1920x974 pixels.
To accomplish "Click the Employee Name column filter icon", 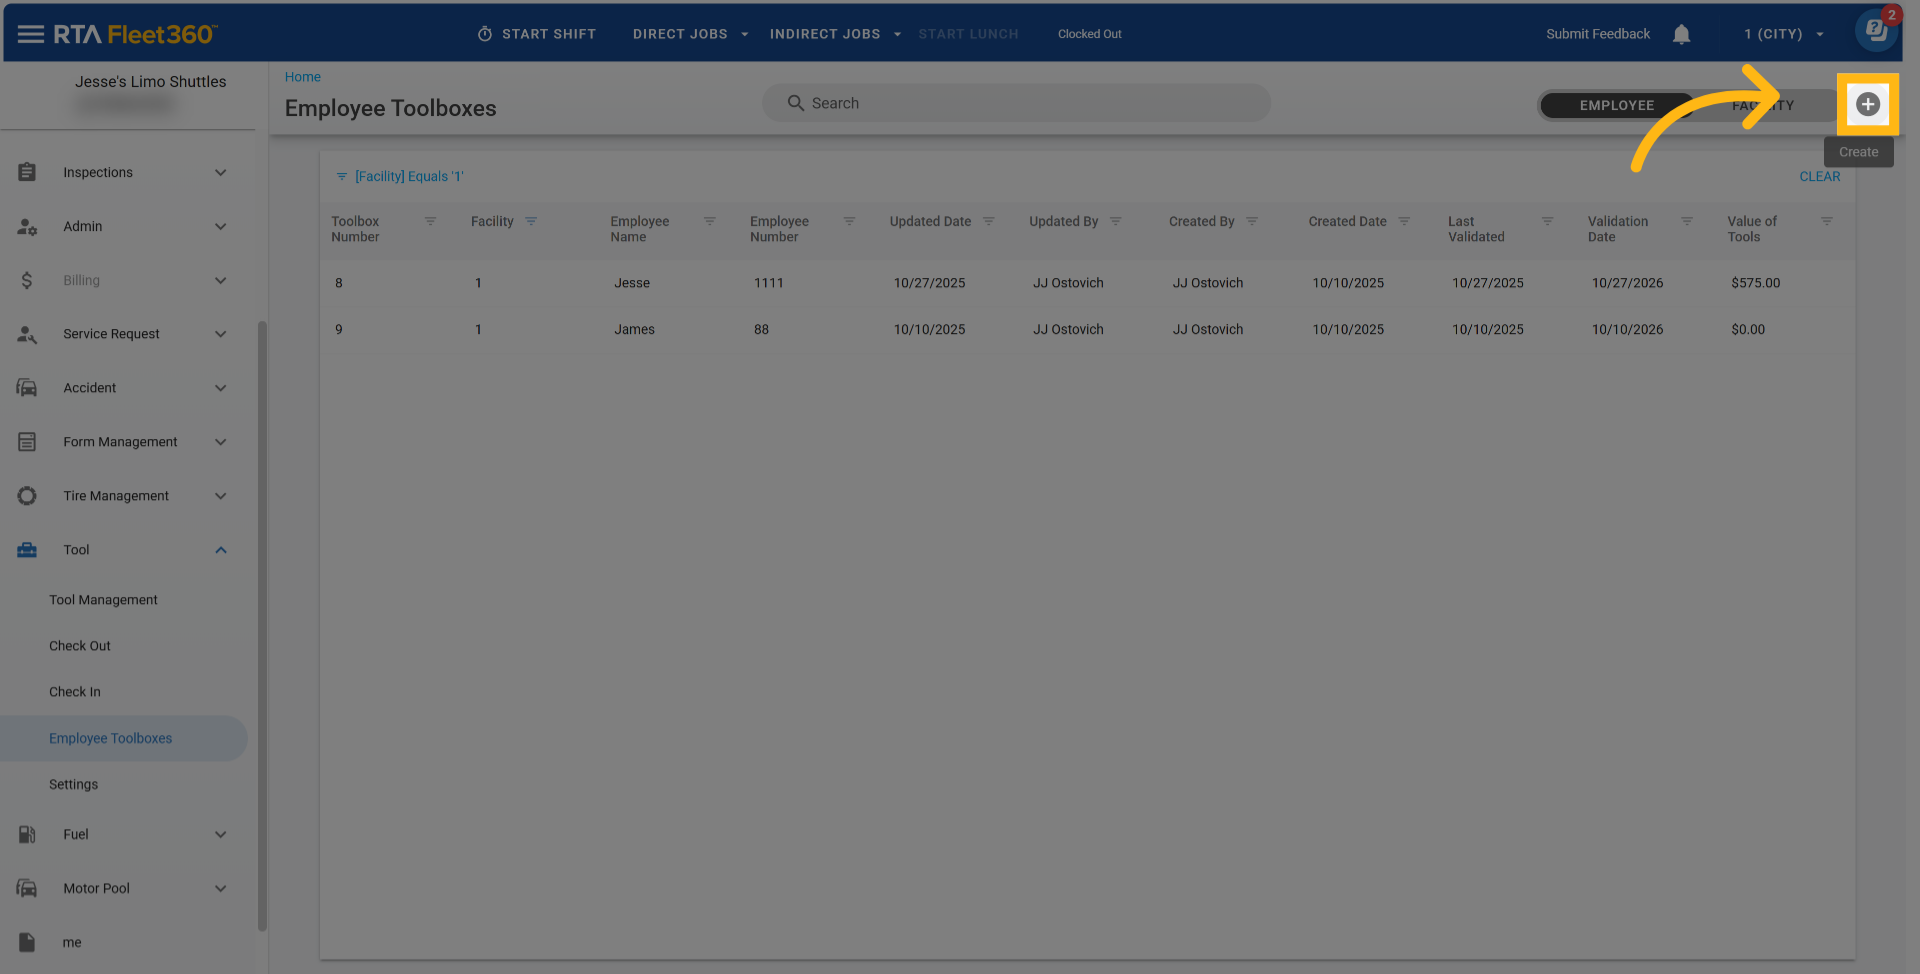I will pos(709,221).
